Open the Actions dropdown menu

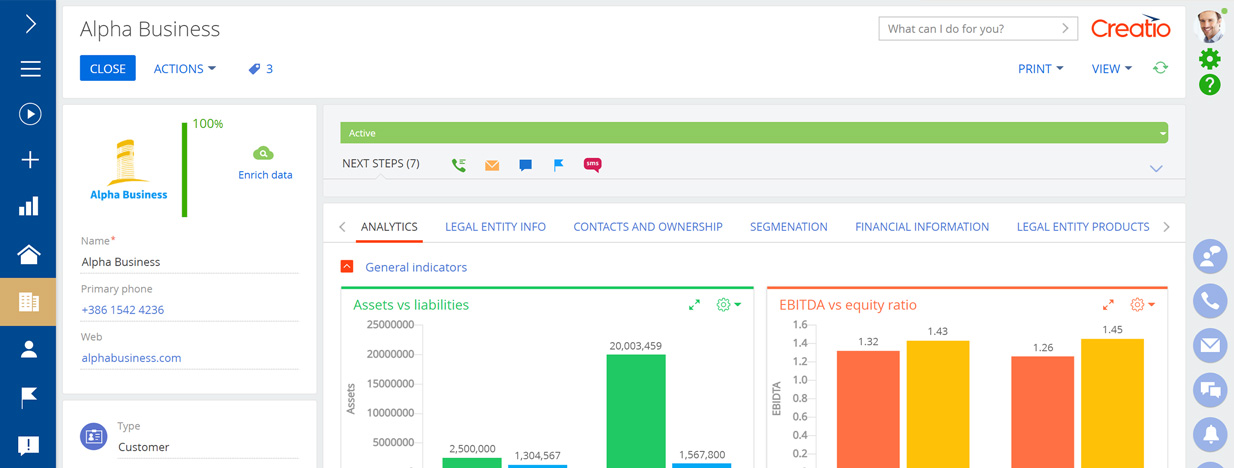tap(184, 69)
